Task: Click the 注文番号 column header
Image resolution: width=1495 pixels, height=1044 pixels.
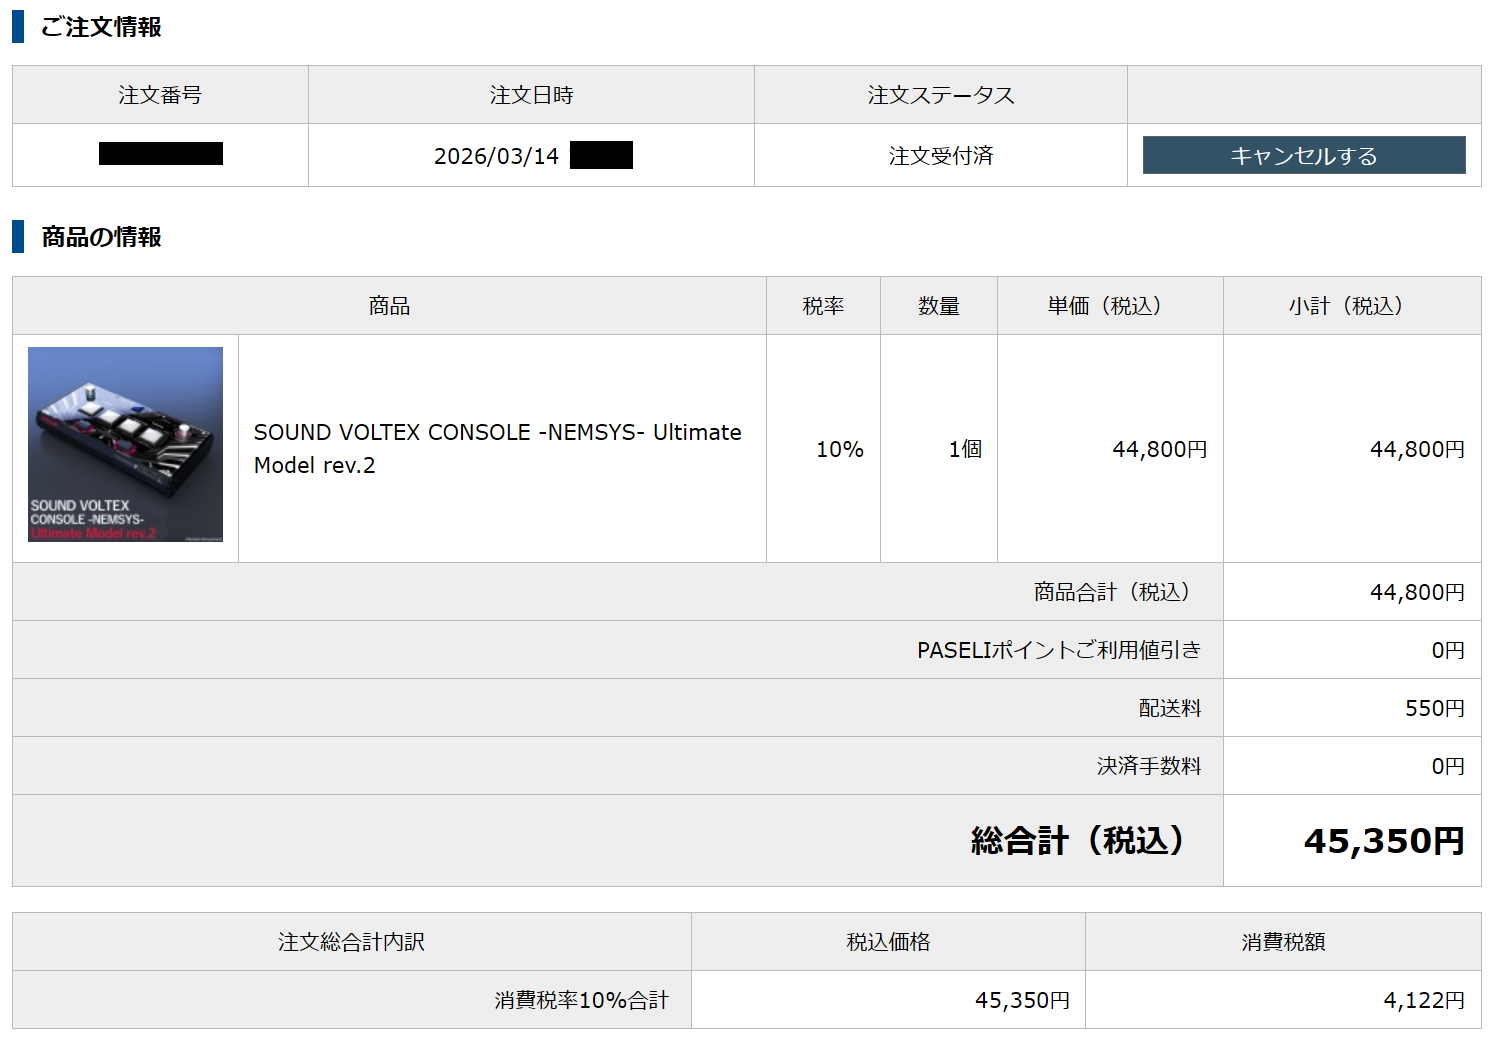Action: pyautogui.click(x=160, y=95)
